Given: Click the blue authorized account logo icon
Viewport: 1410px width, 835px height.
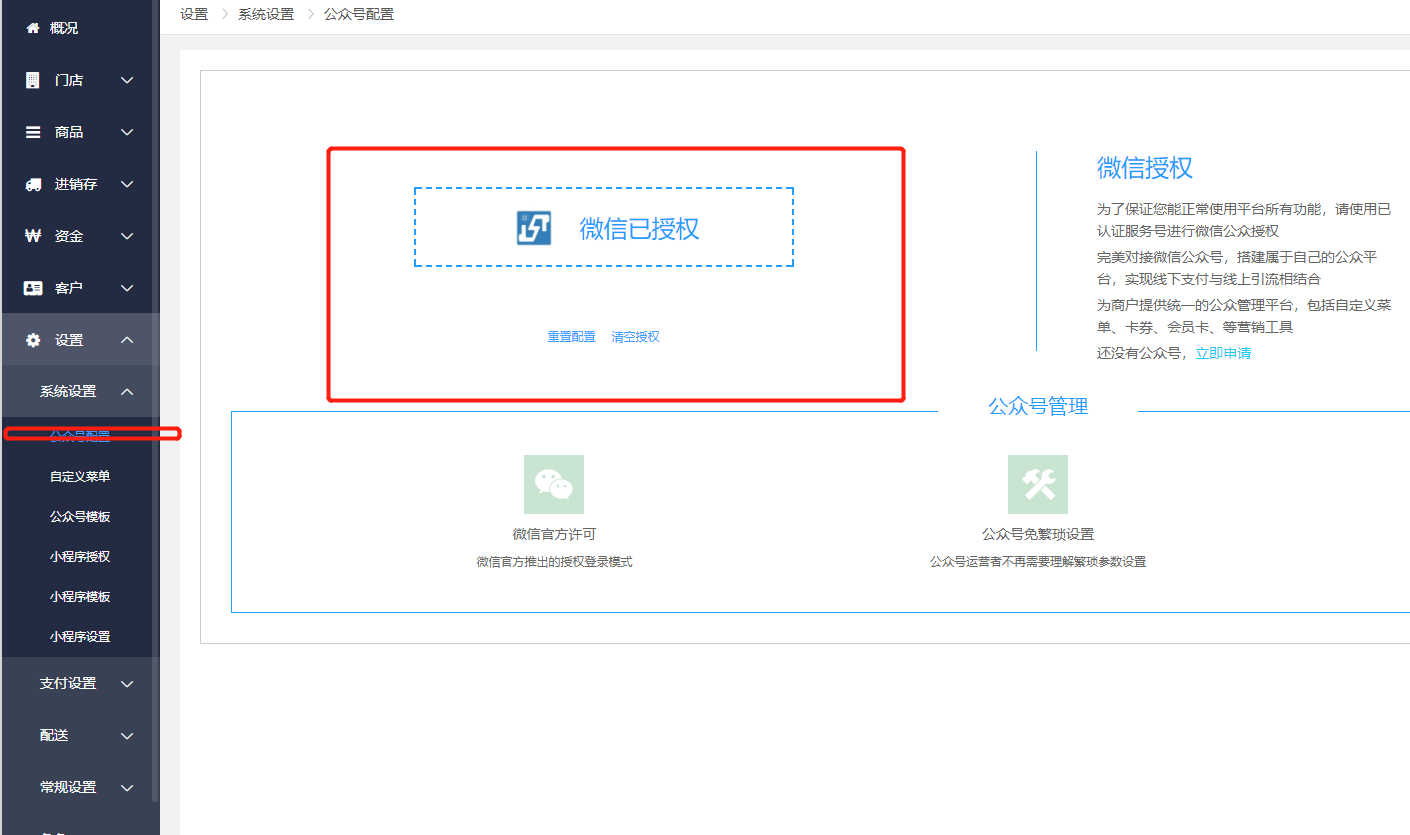Looking at the screenshot, I should pyautogui.click(x=533, y=228).
